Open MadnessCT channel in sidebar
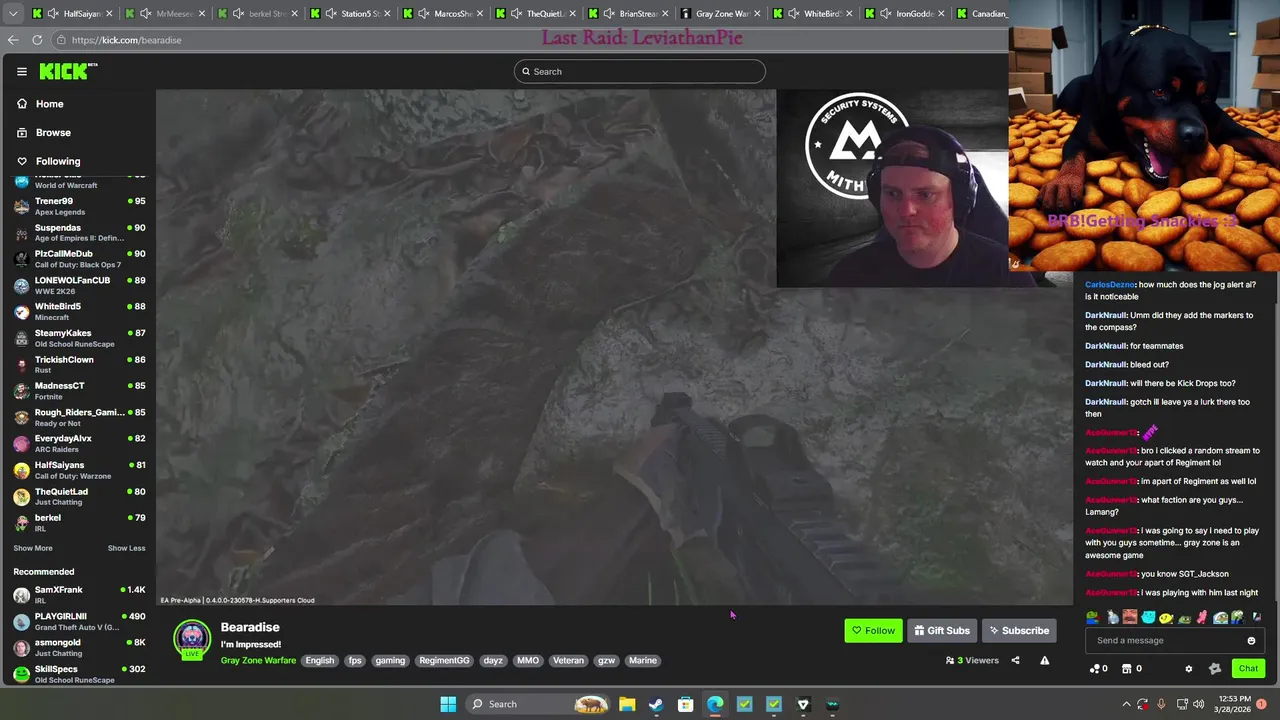Viewport: 1280px width, 720px height. pyautogui.click(x=79, y=391)
